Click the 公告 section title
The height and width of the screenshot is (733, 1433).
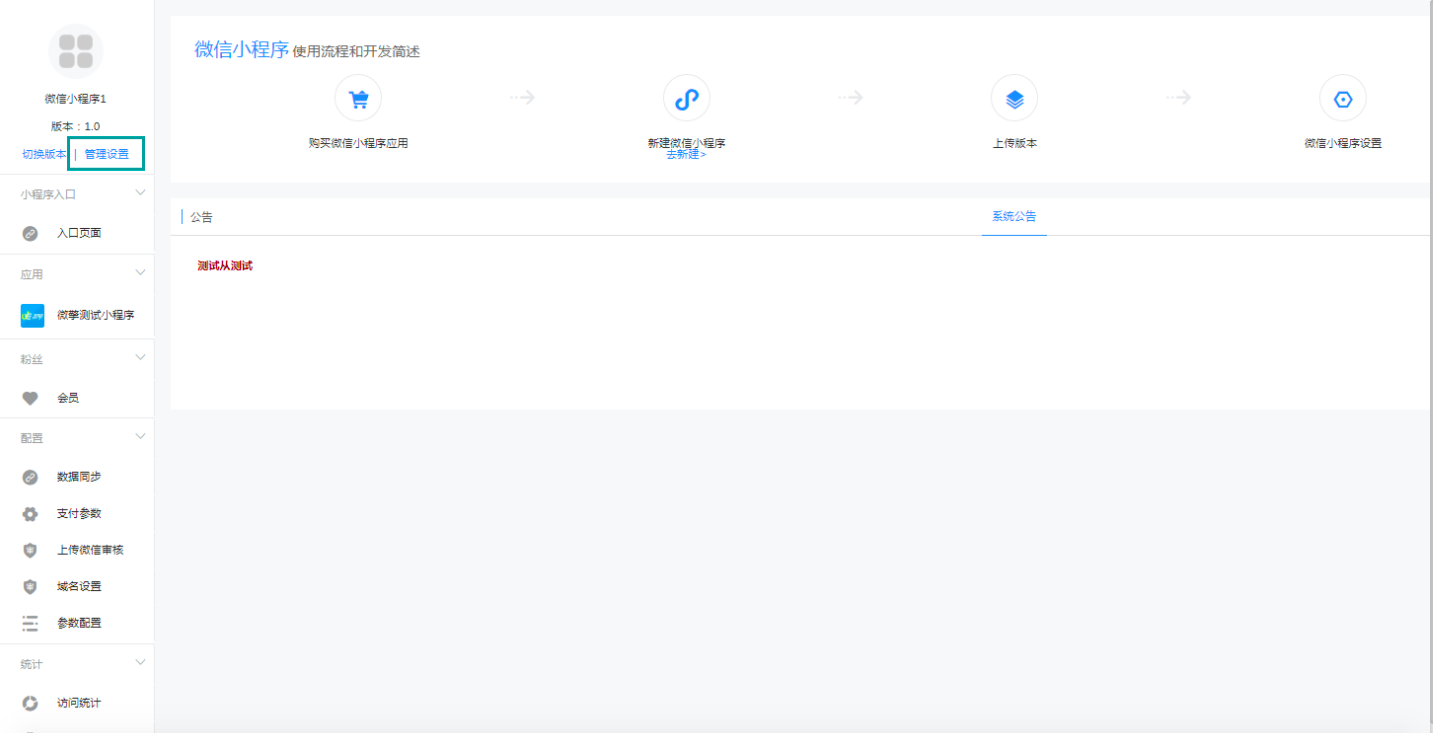(201, 217)
